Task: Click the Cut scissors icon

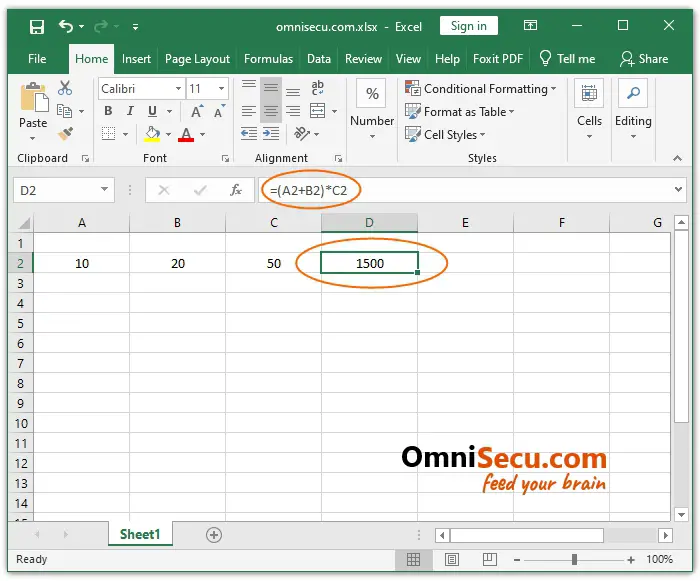Action: pos(65,88)
